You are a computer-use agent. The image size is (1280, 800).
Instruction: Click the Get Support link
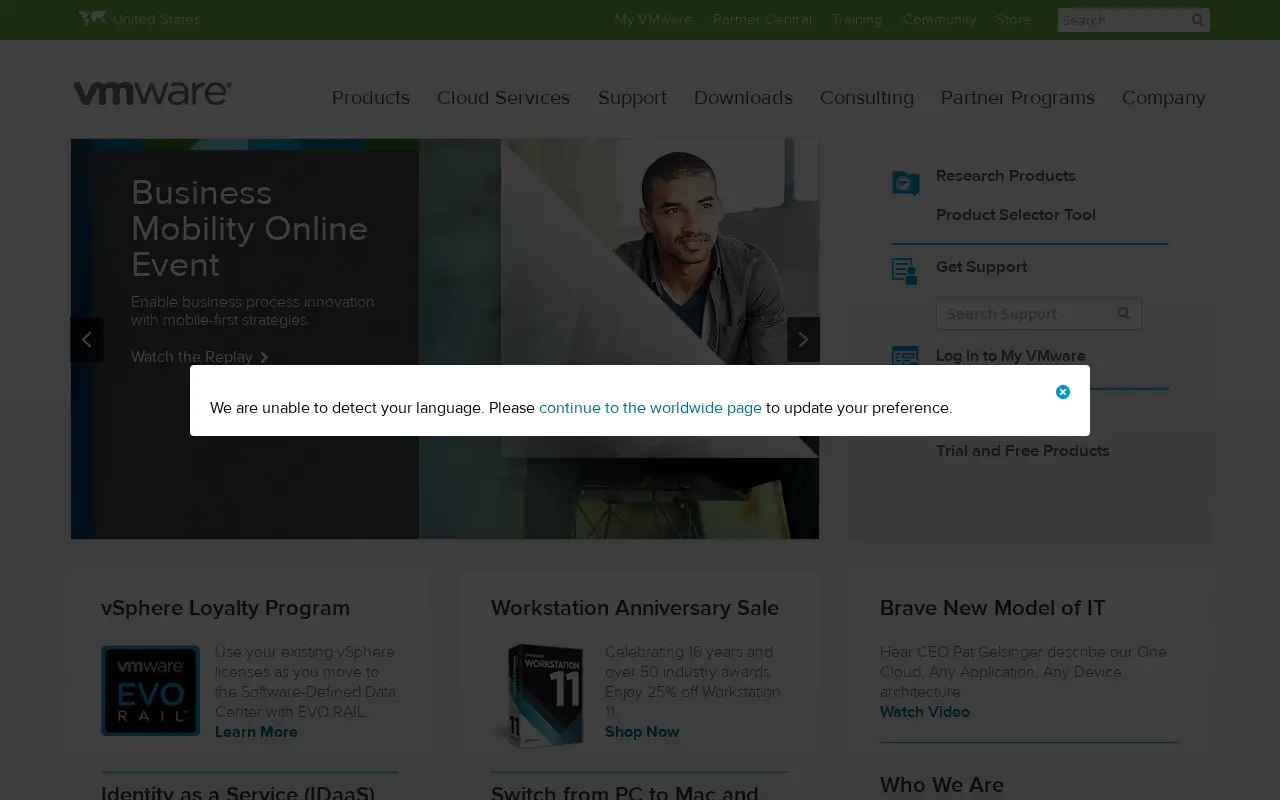(981, 267)
